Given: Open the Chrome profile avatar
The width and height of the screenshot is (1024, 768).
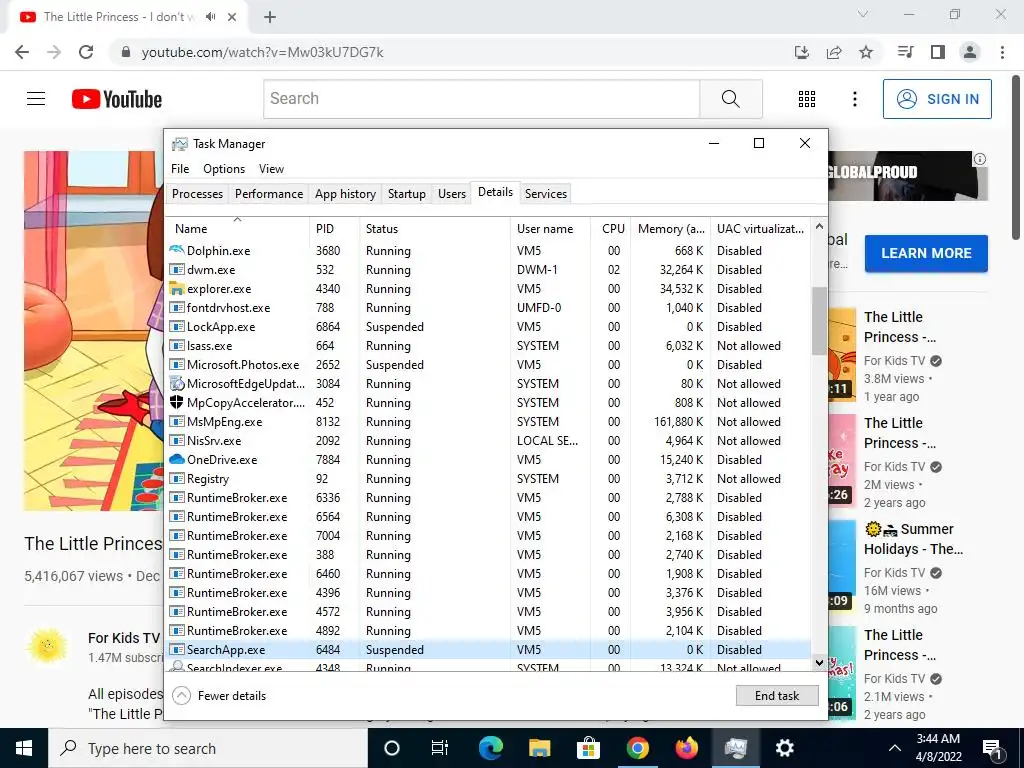Looking at the screenshot, I should point(970,52).
